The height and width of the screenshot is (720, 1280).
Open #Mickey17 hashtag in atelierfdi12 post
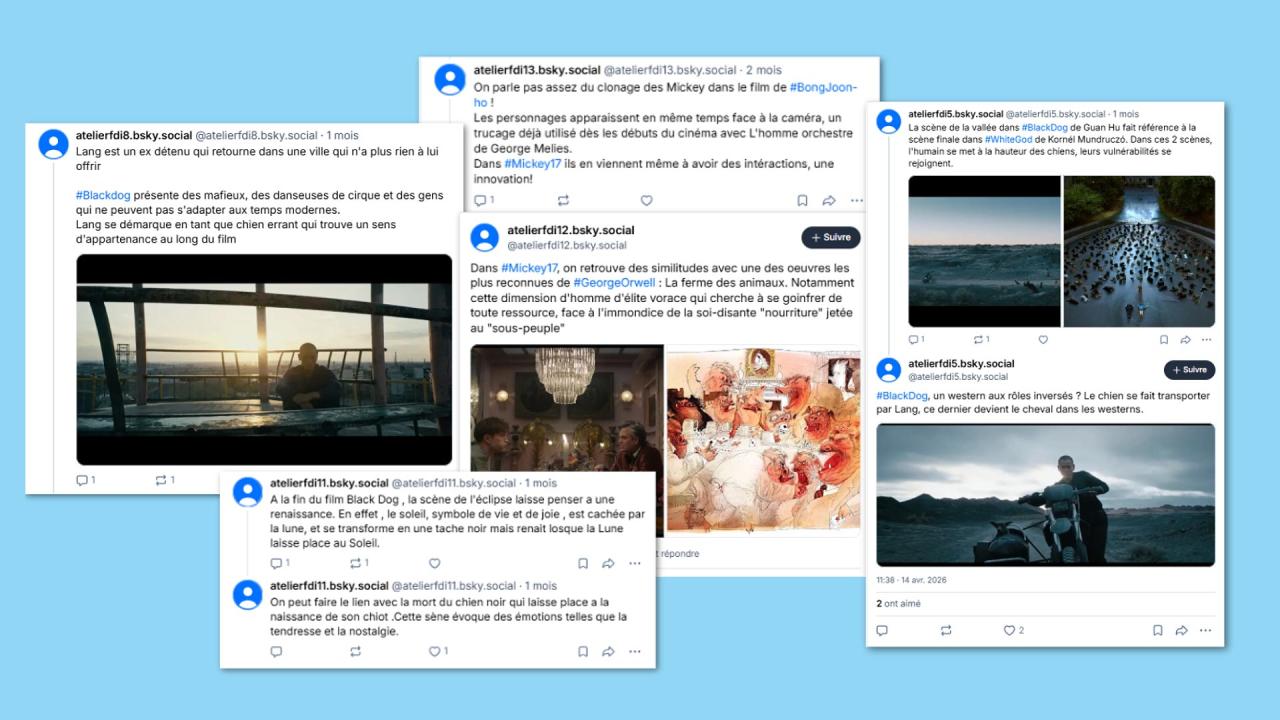point(529,268)
